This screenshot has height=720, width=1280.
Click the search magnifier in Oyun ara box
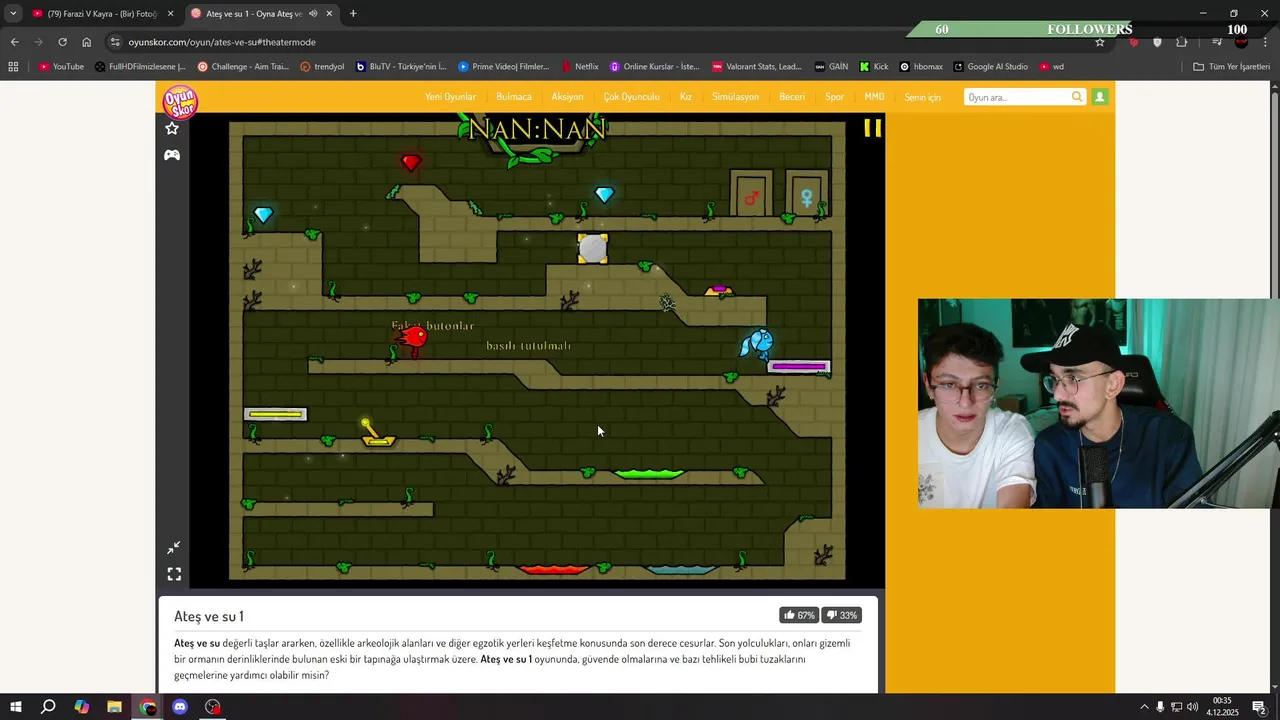click(1077, 97)
